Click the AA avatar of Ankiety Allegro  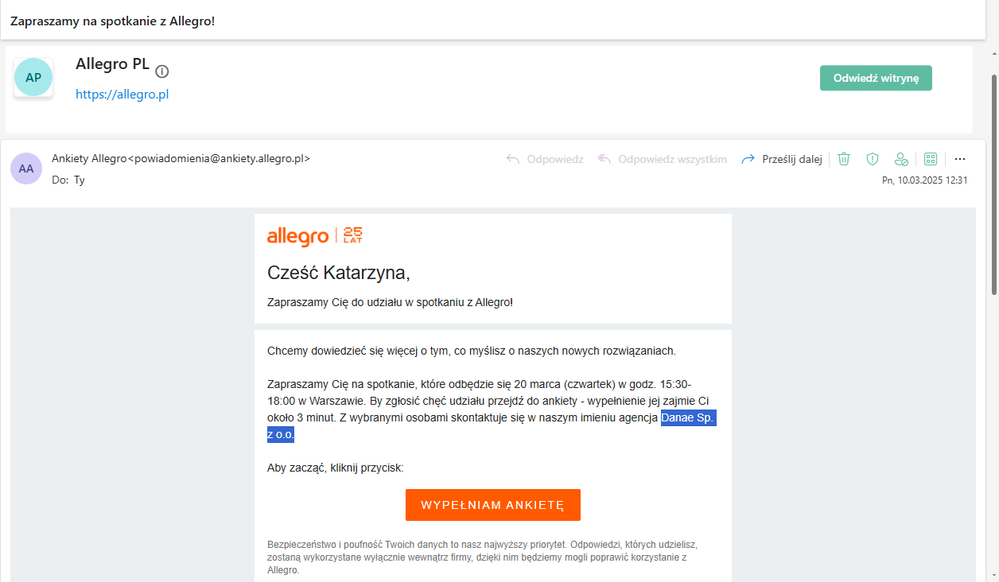pos(26,169)
